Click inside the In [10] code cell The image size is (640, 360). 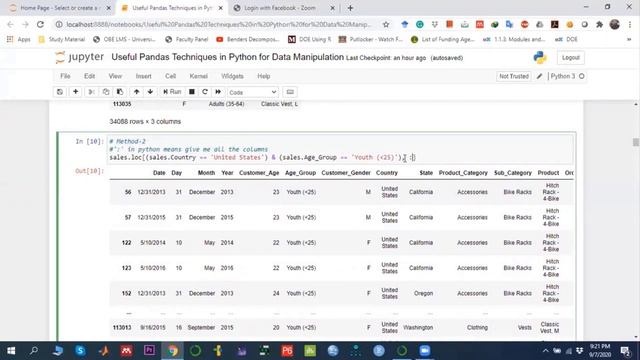(340, 149)
